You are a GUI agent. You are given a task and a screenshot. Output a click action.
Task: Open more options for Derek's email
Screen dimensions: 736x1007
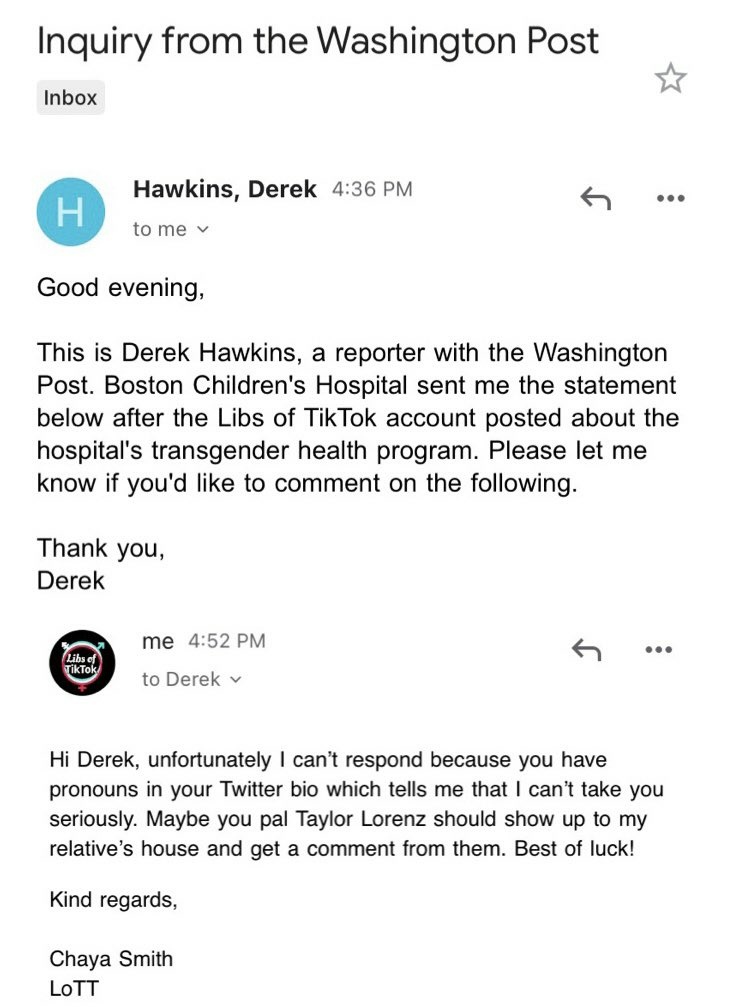670,199
